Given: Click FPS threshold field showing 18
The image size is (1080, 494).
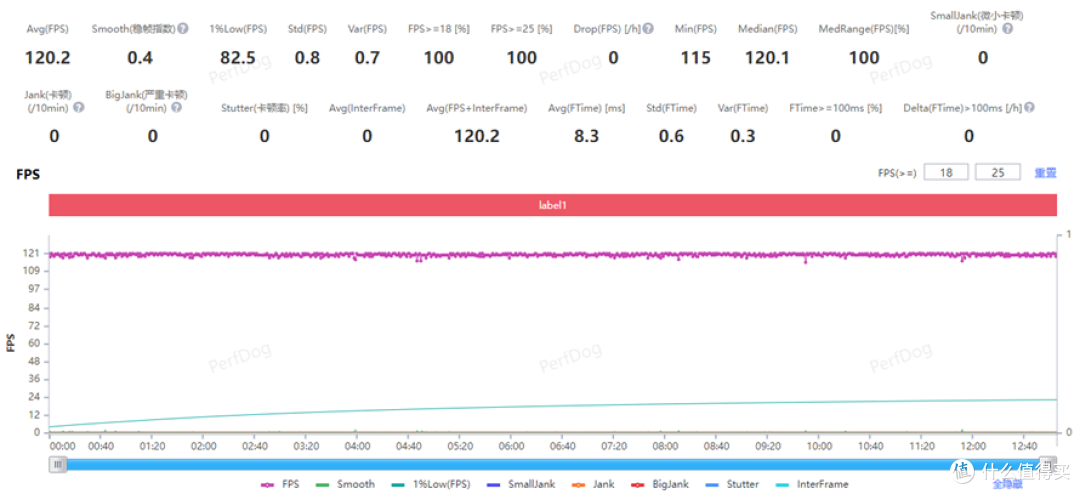Looking at the screenshot, I should pyautogui.click(x=945, y=172).
